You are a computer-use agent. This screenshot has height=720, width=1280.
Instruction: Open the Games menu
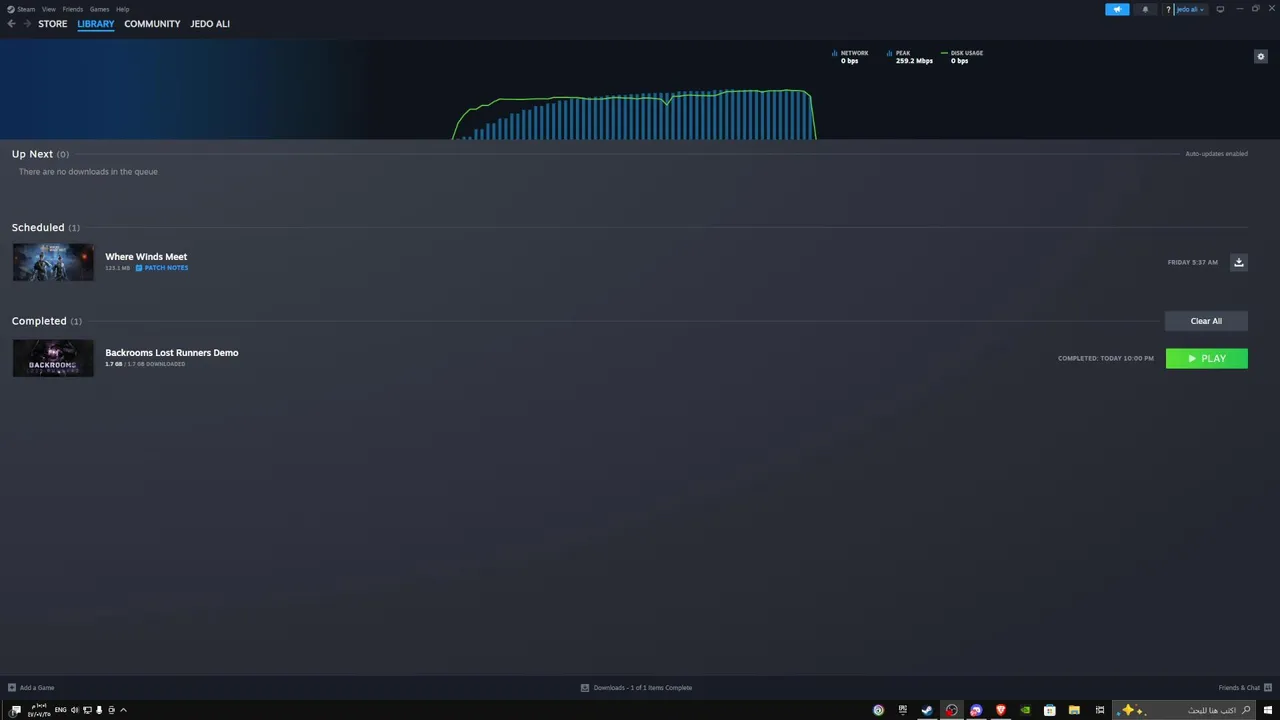click(x=99, y=9)
